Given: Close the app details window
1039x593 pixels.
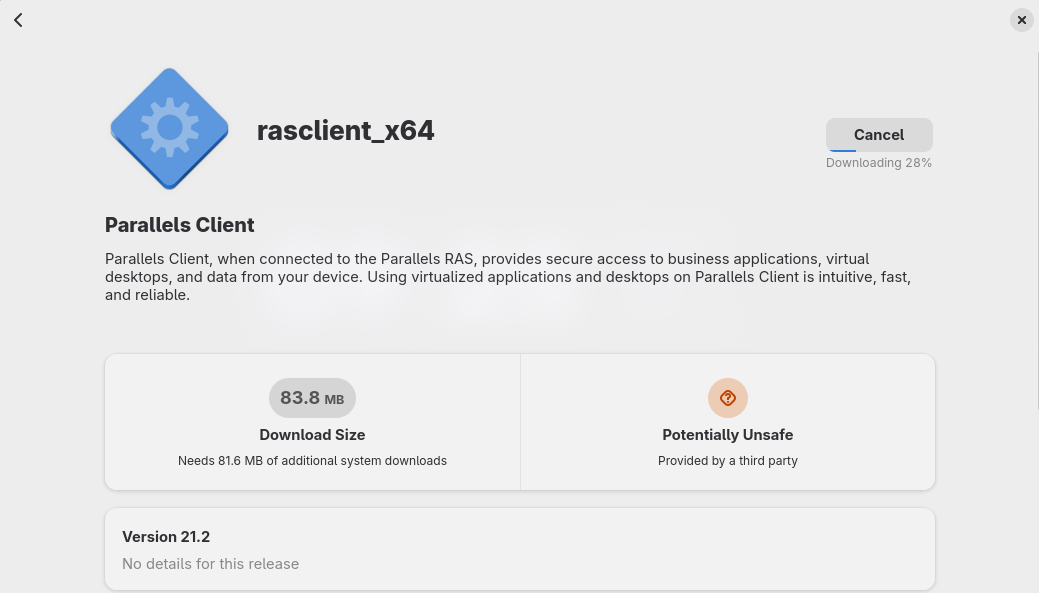Looking at the screenshot, I should pos(1021,20).
